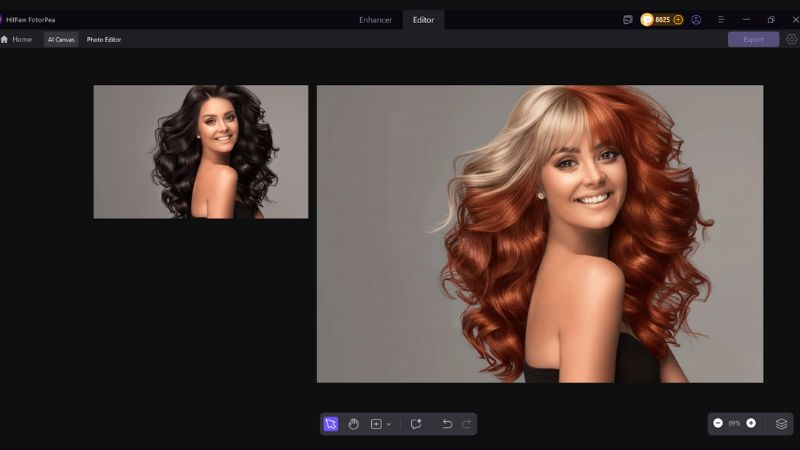Viewport: 800px width, 450px height.
Task: Select the arrow pointer tool
Action: coord(331,424)
